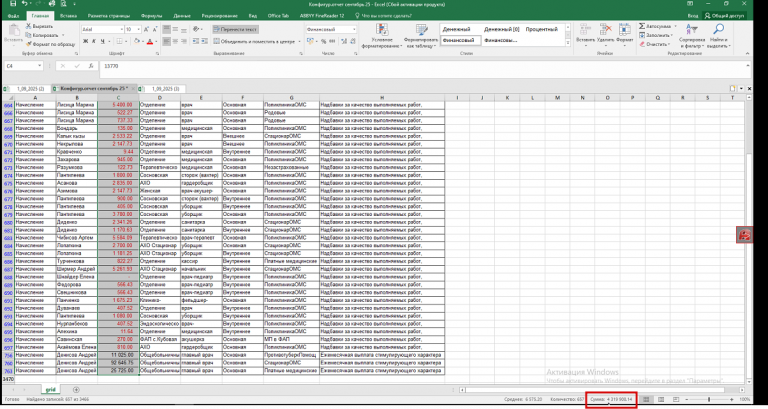Switch to the 1_09_2025 (3) workbook tab
The height and width of the screenshot is (409, 768).
(x=165, y=89)
